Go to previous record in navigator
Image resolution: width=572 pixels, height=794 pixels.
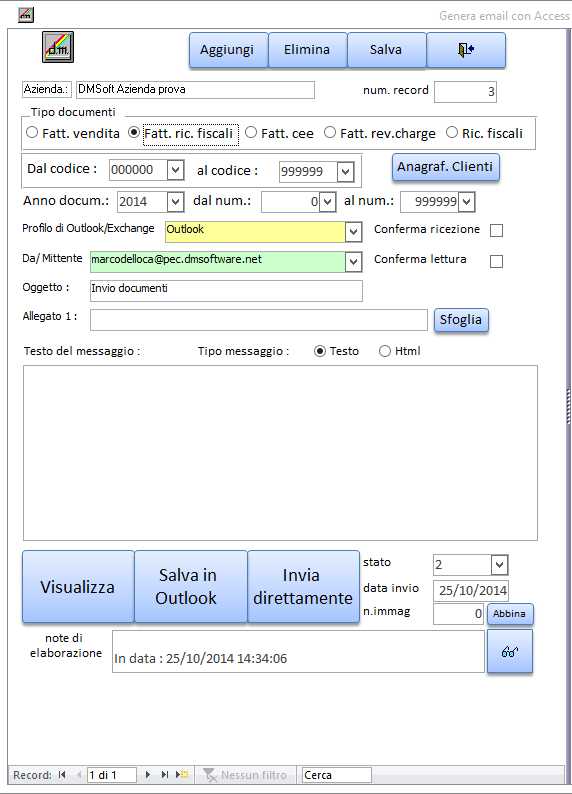click(78, 775)
